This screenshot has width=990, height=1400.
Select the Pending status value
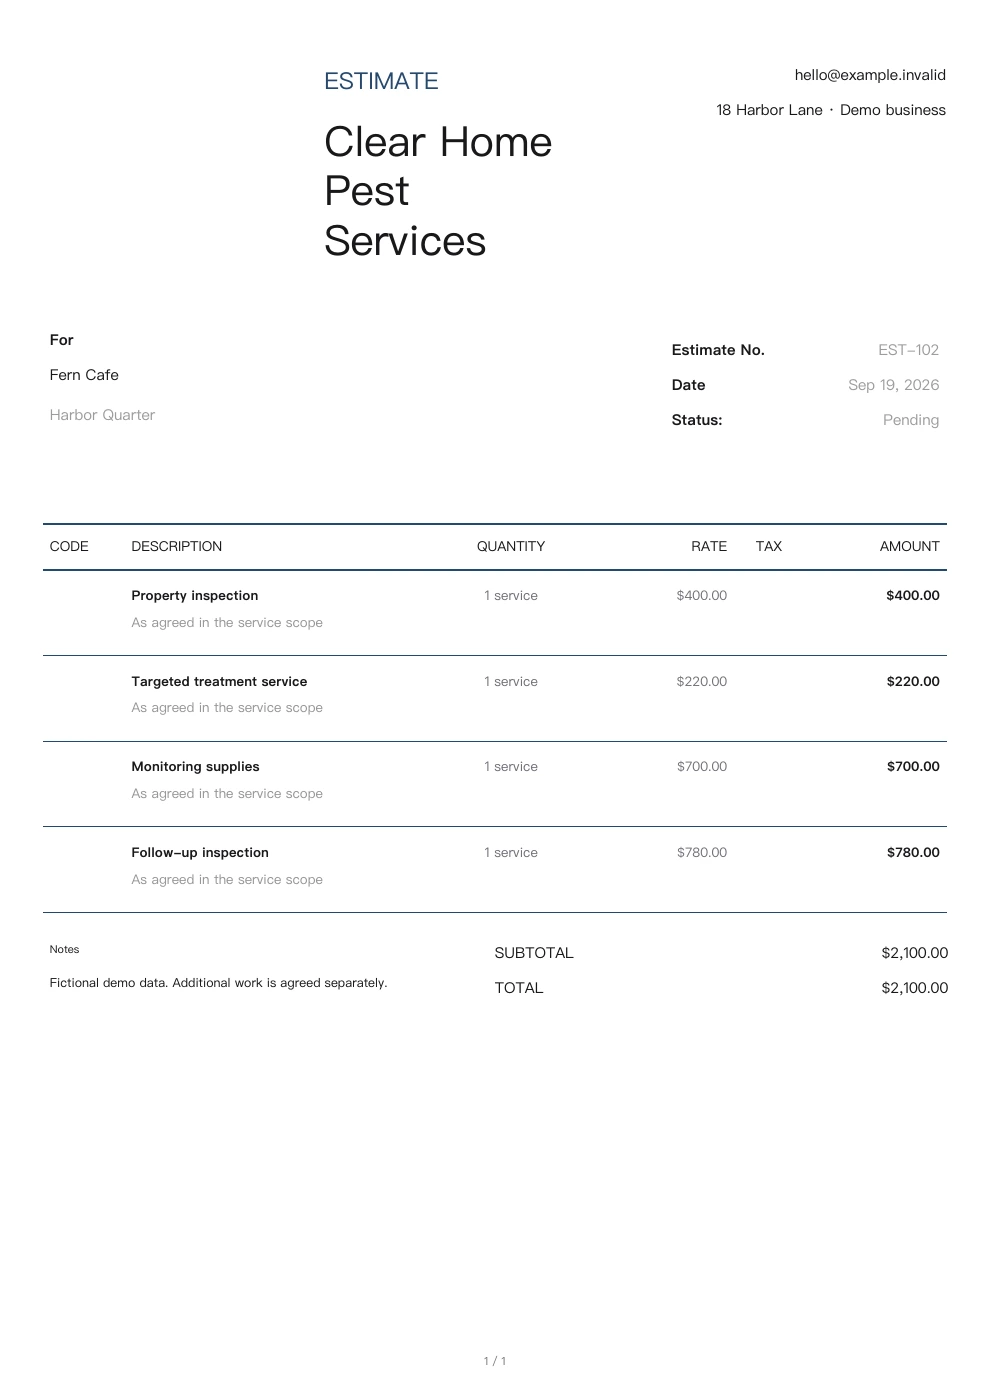tap(911, 420)
